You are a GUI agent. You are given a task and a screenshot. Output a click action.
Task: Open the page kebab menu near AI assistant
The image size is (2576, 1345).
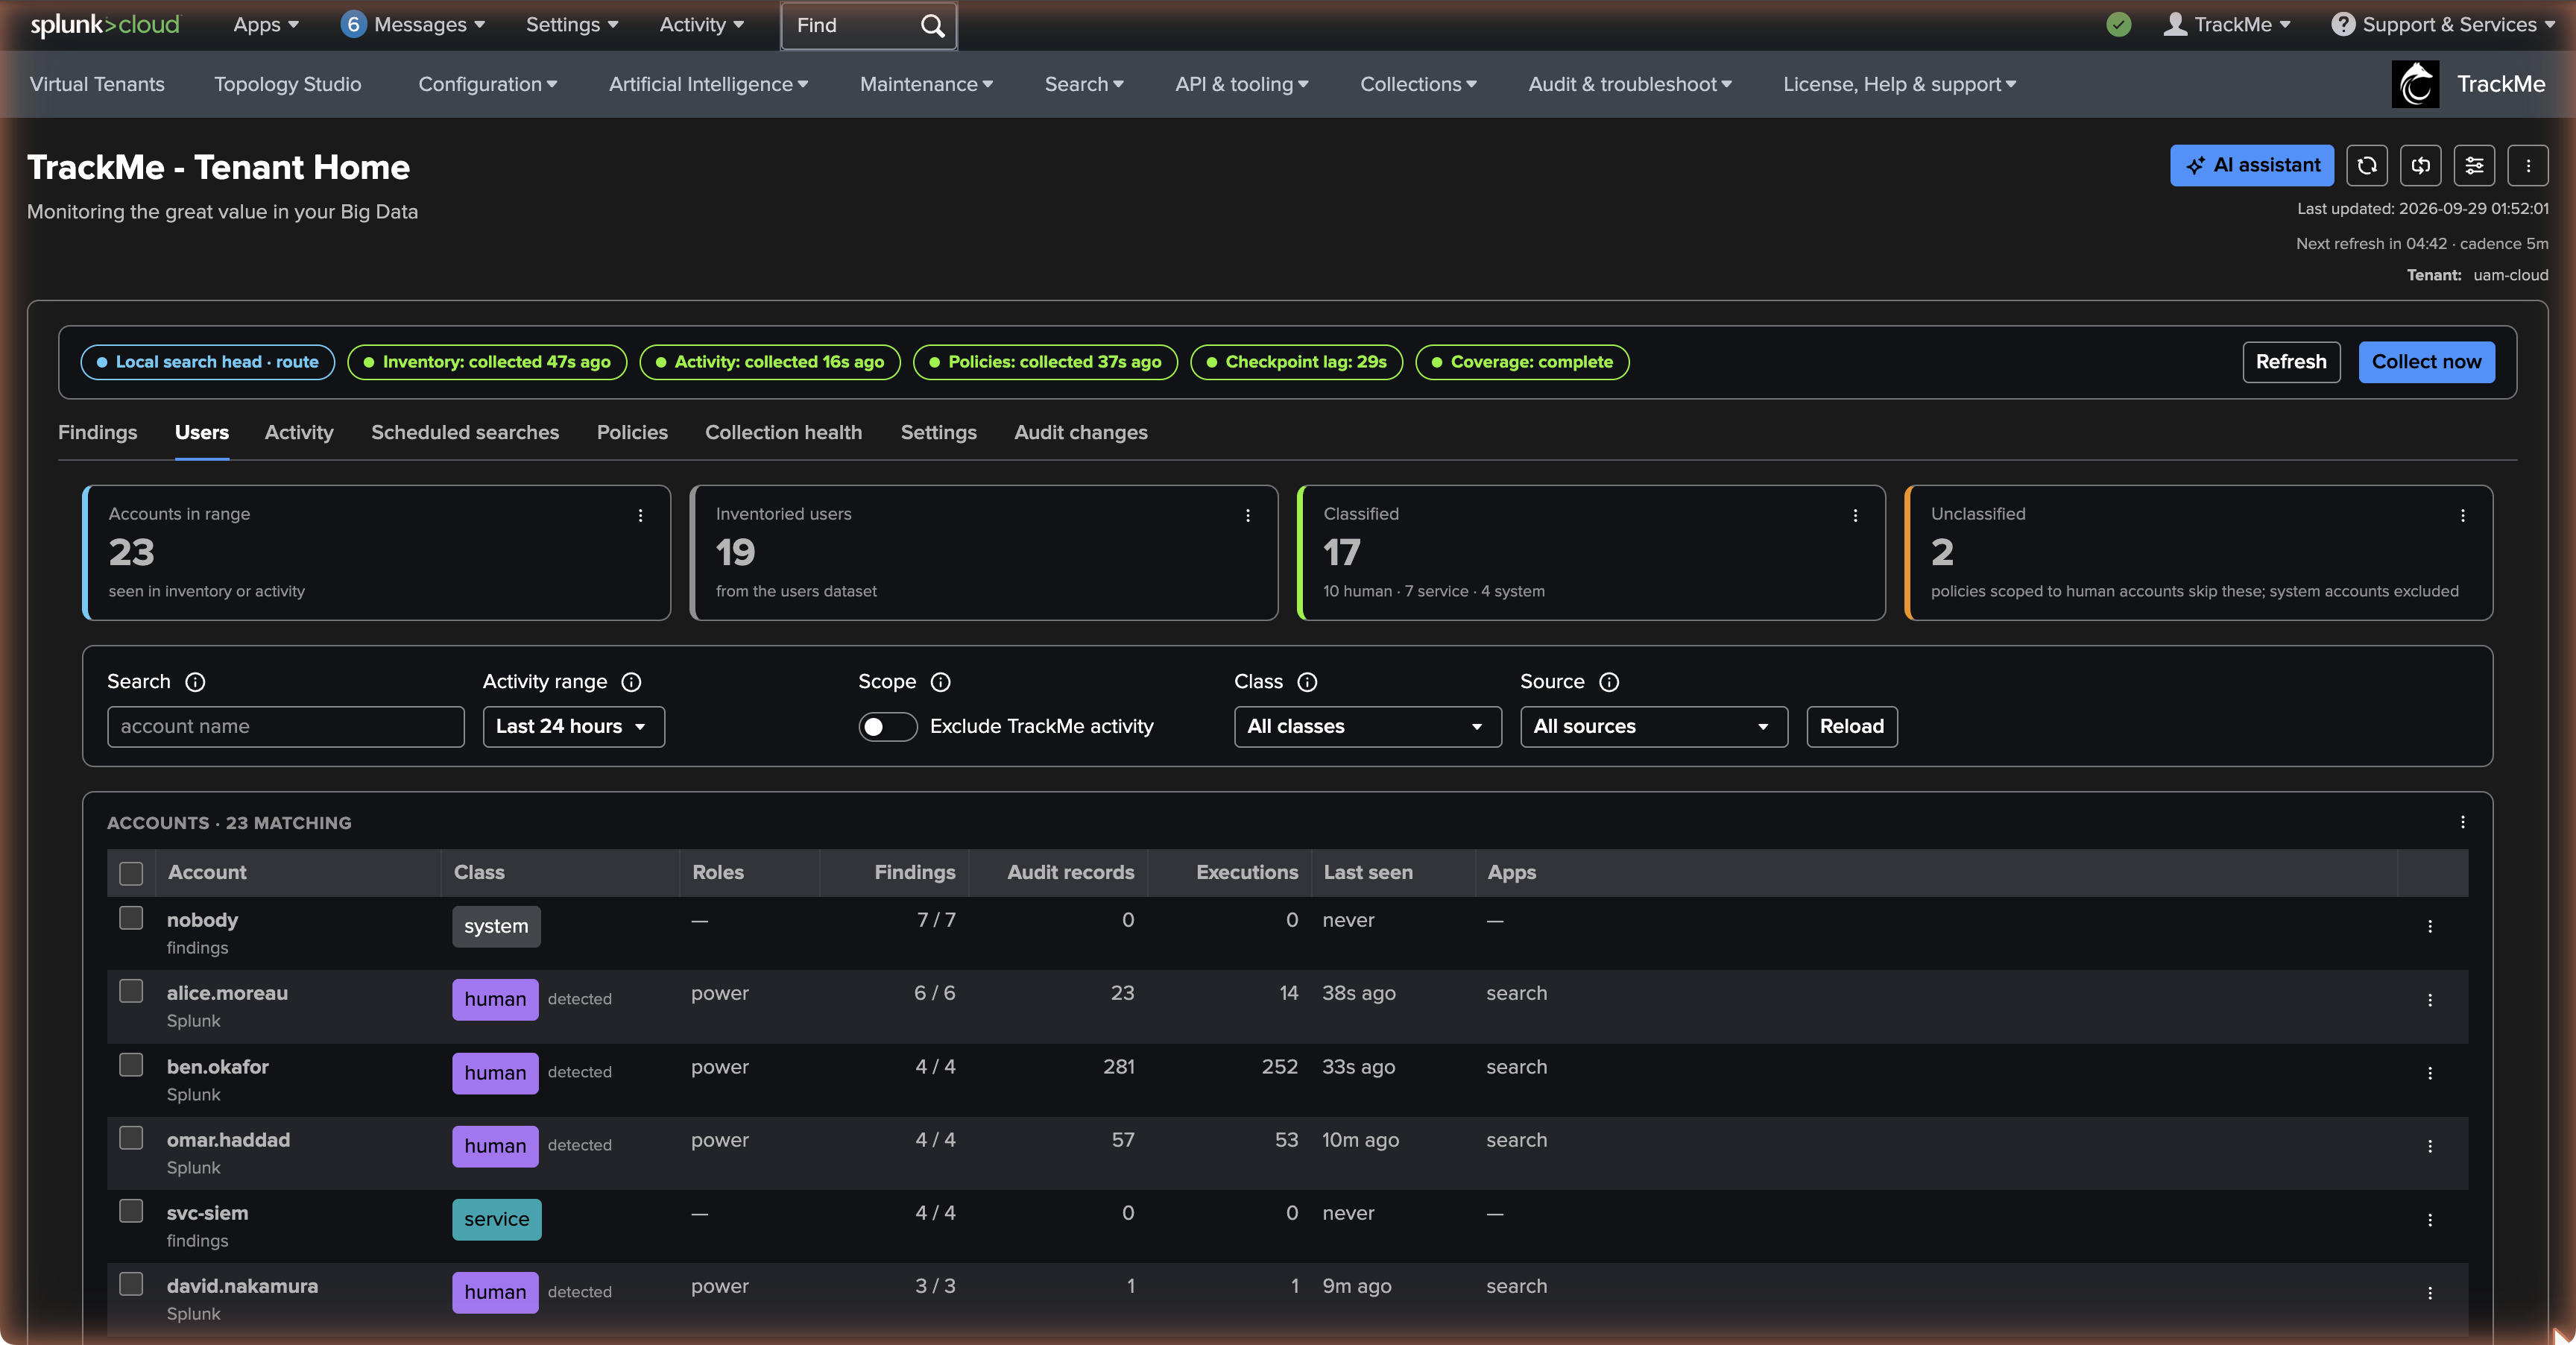pos(2528,166)
